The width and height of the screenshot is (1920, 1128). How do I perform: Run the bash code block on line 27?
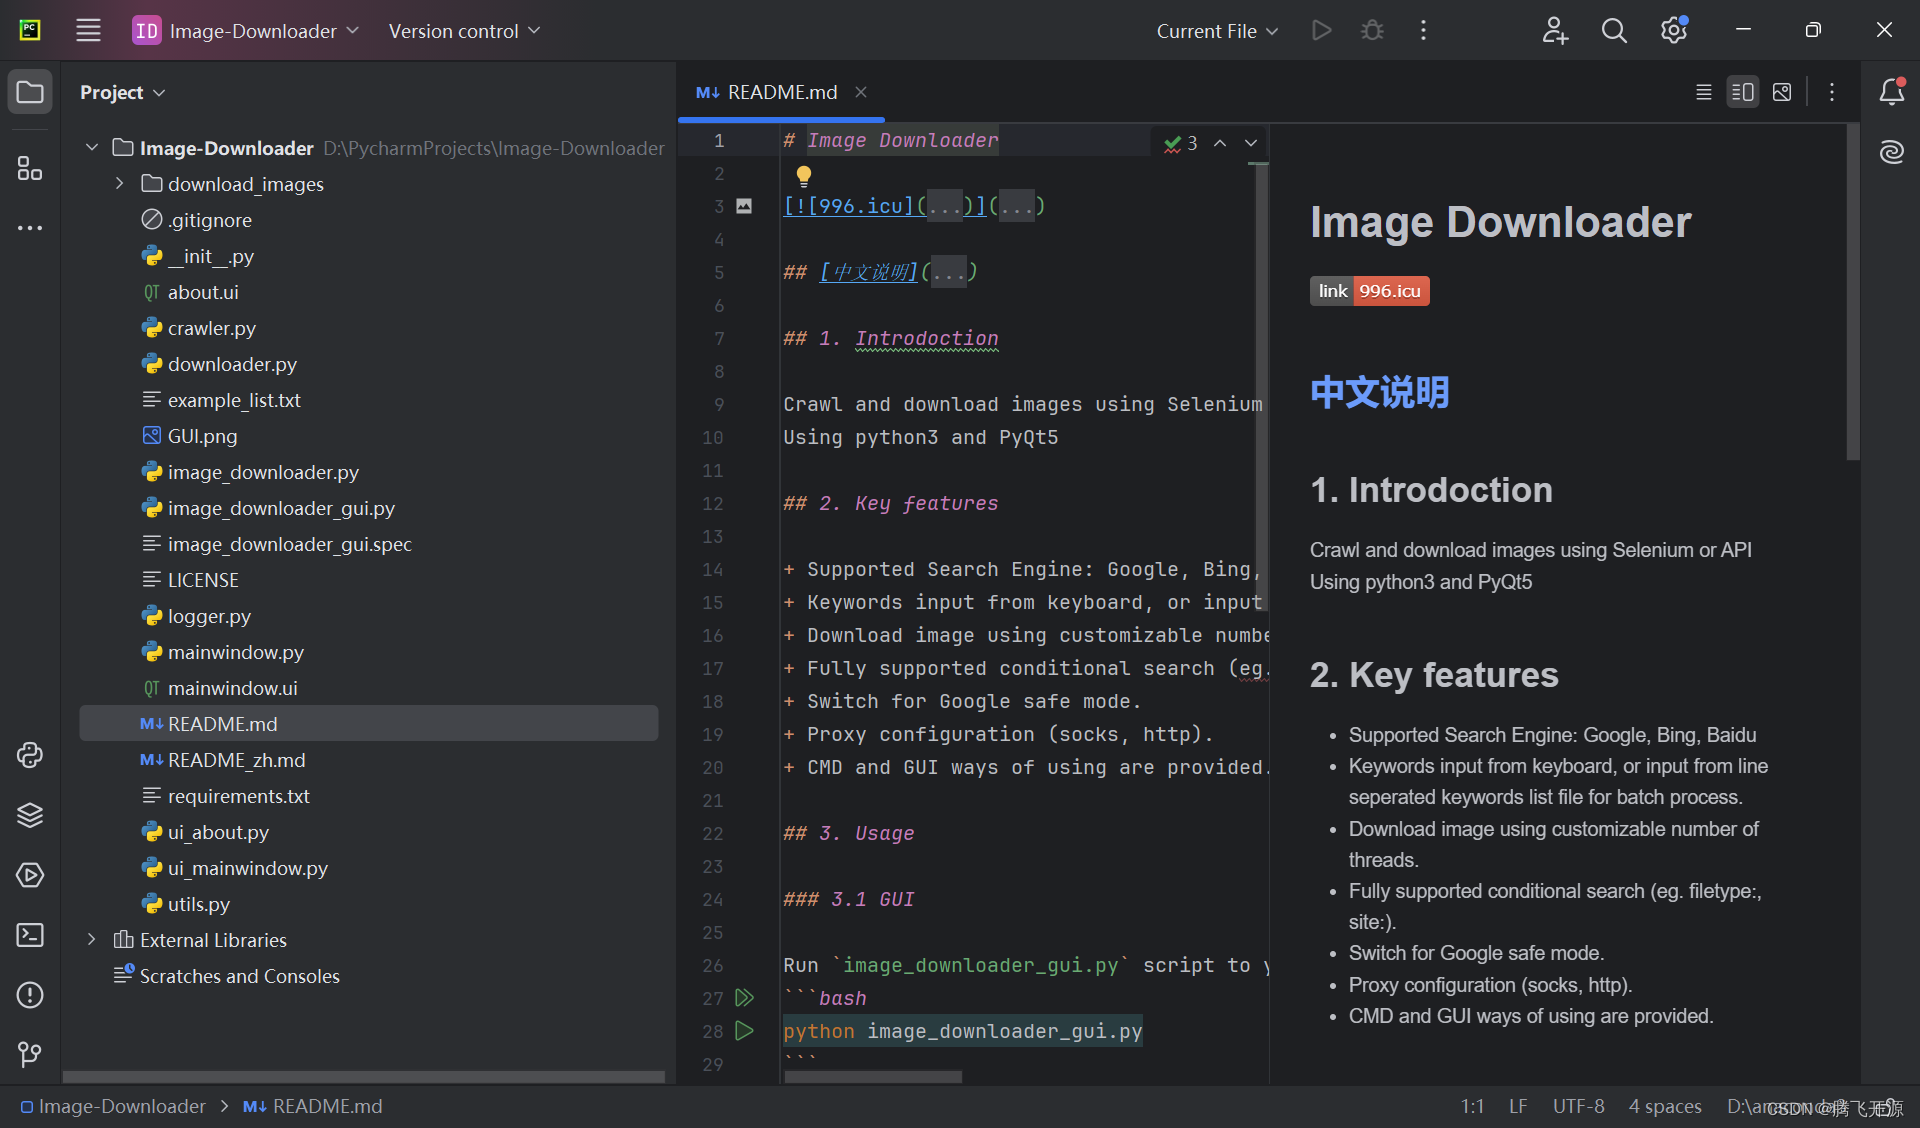(744, 997)
